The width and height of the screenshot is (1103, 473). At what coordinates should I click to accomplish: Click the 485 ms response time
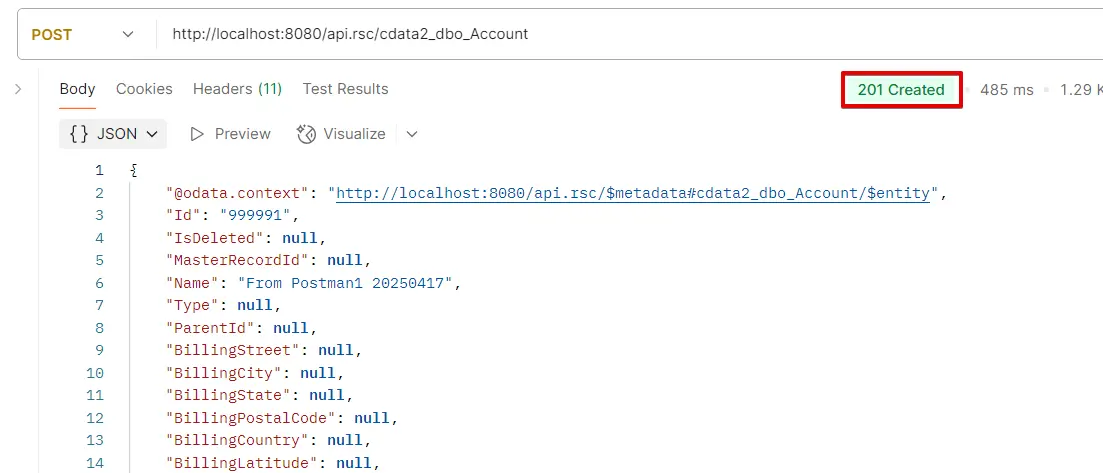1006,90
